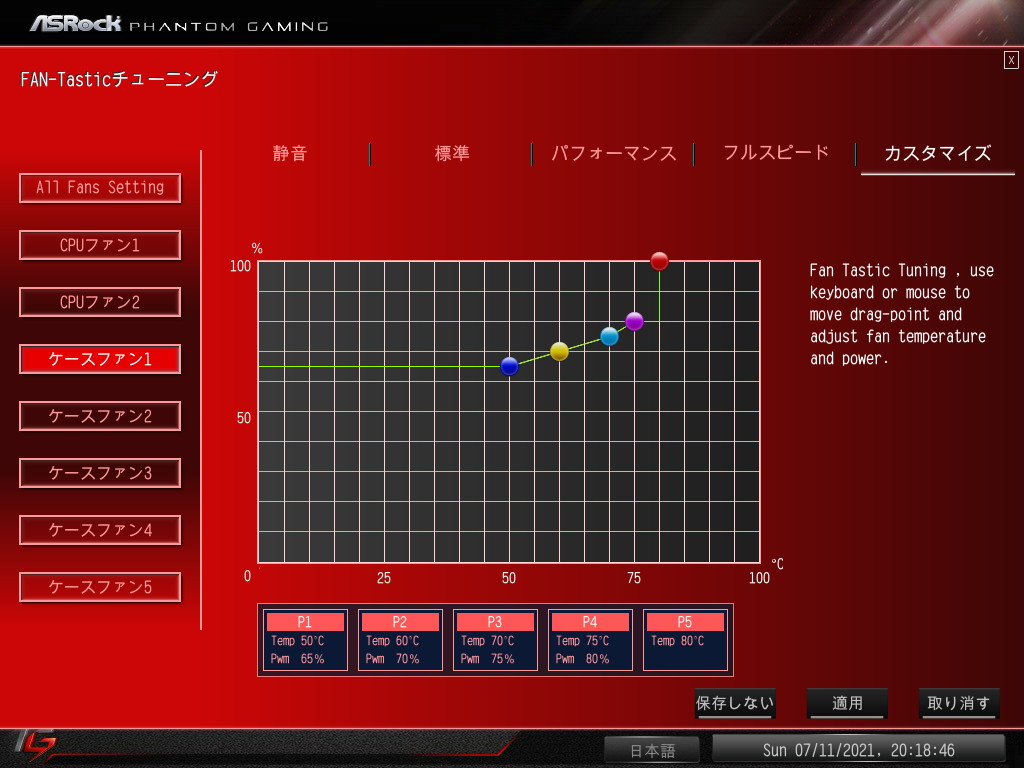Image resolution: width=1024 pixels, height=768 pixels.
Task: Click the All Fans Setting button
Action: 100,188
